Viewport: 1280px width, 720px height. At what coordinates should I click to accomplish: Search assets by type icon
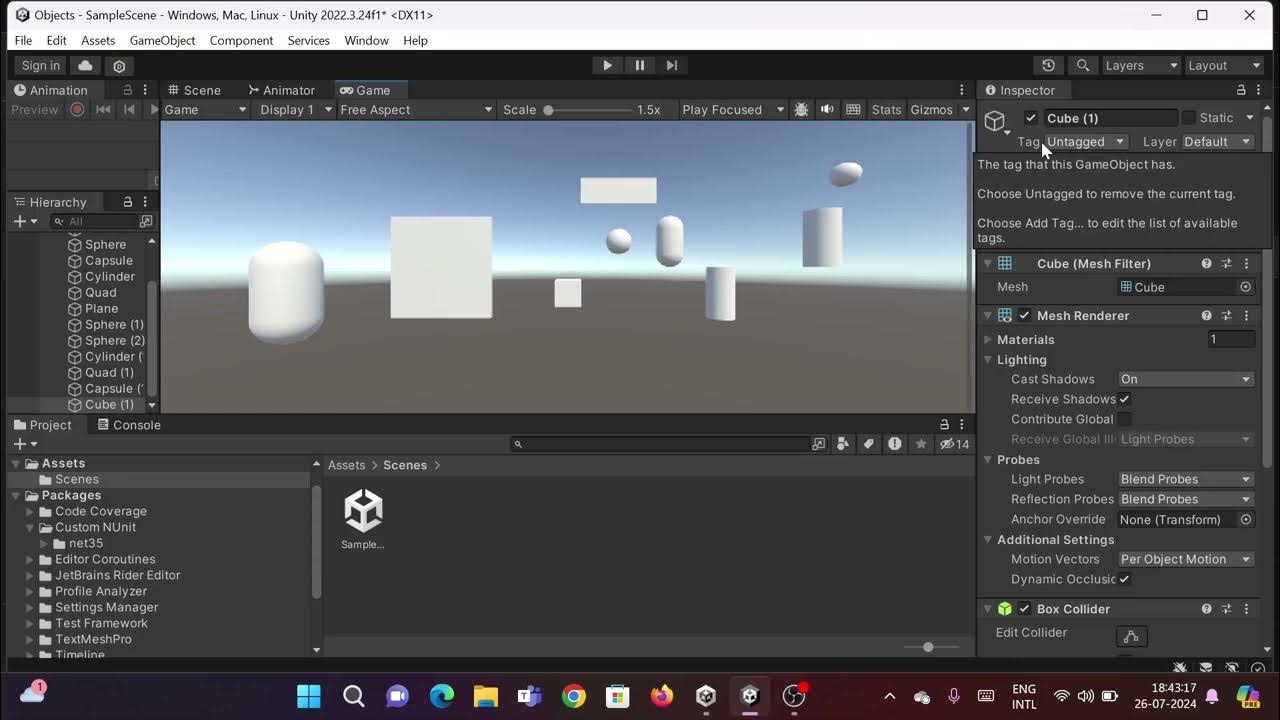point(843,444)
